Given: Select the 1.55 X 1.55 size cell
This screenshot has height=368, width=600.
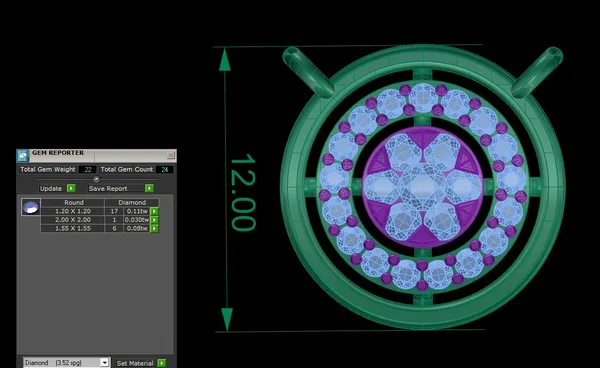Looking at the screenshot, I should 73,228.
